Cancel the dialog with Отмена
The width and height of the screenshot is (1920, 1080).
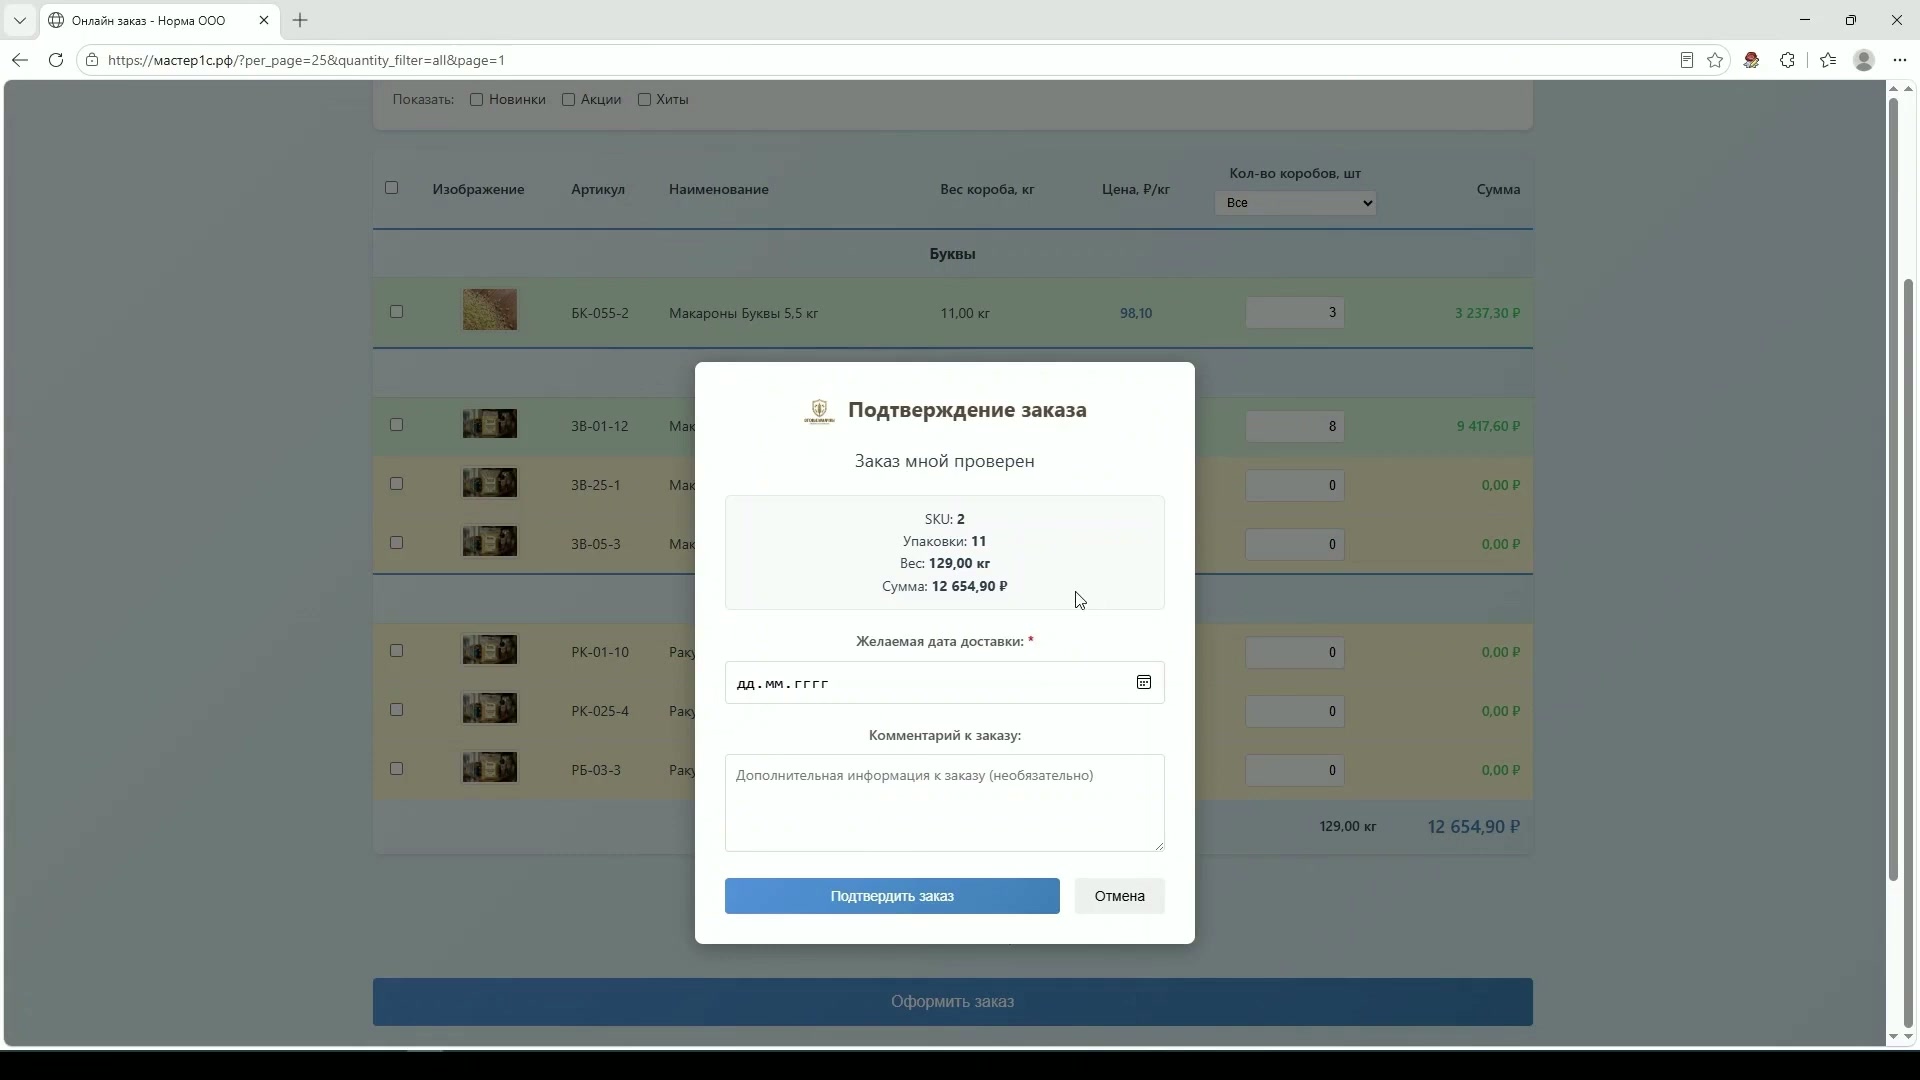(1119, 896)
